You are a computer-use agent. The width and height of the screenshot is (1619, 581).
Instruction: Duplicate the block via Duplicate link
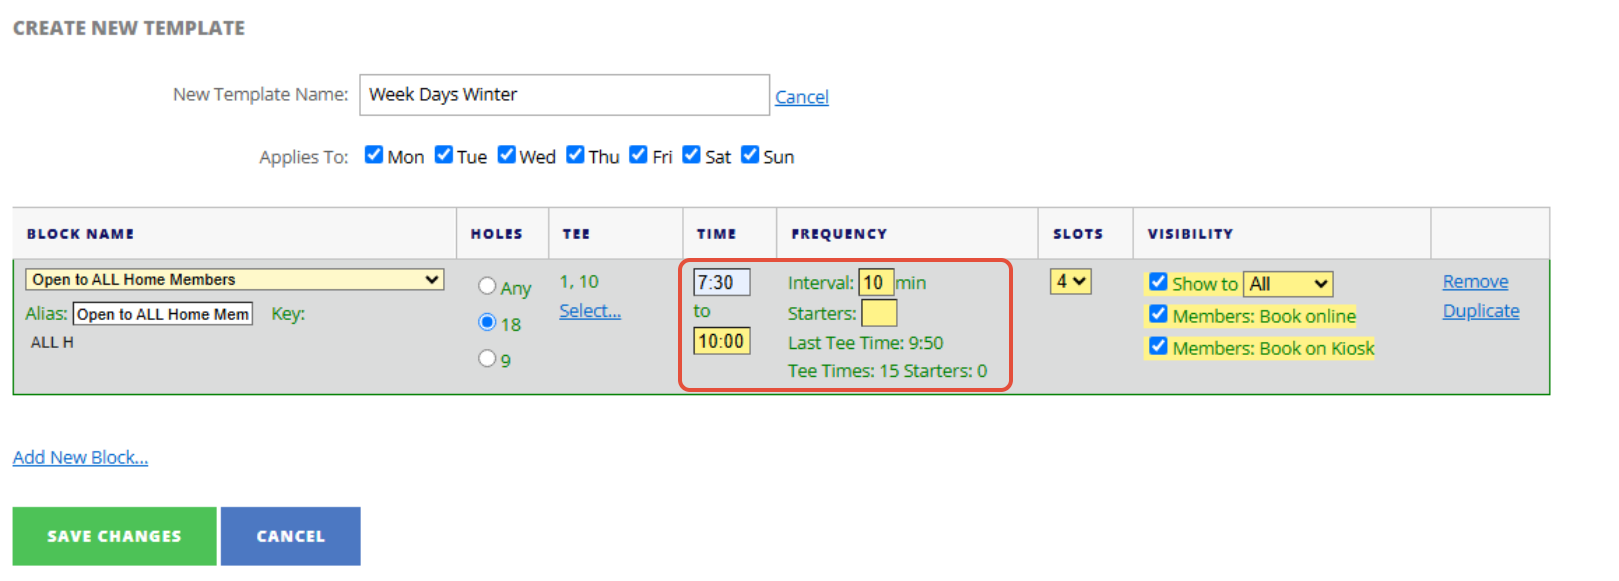[x=1480, y=311]
